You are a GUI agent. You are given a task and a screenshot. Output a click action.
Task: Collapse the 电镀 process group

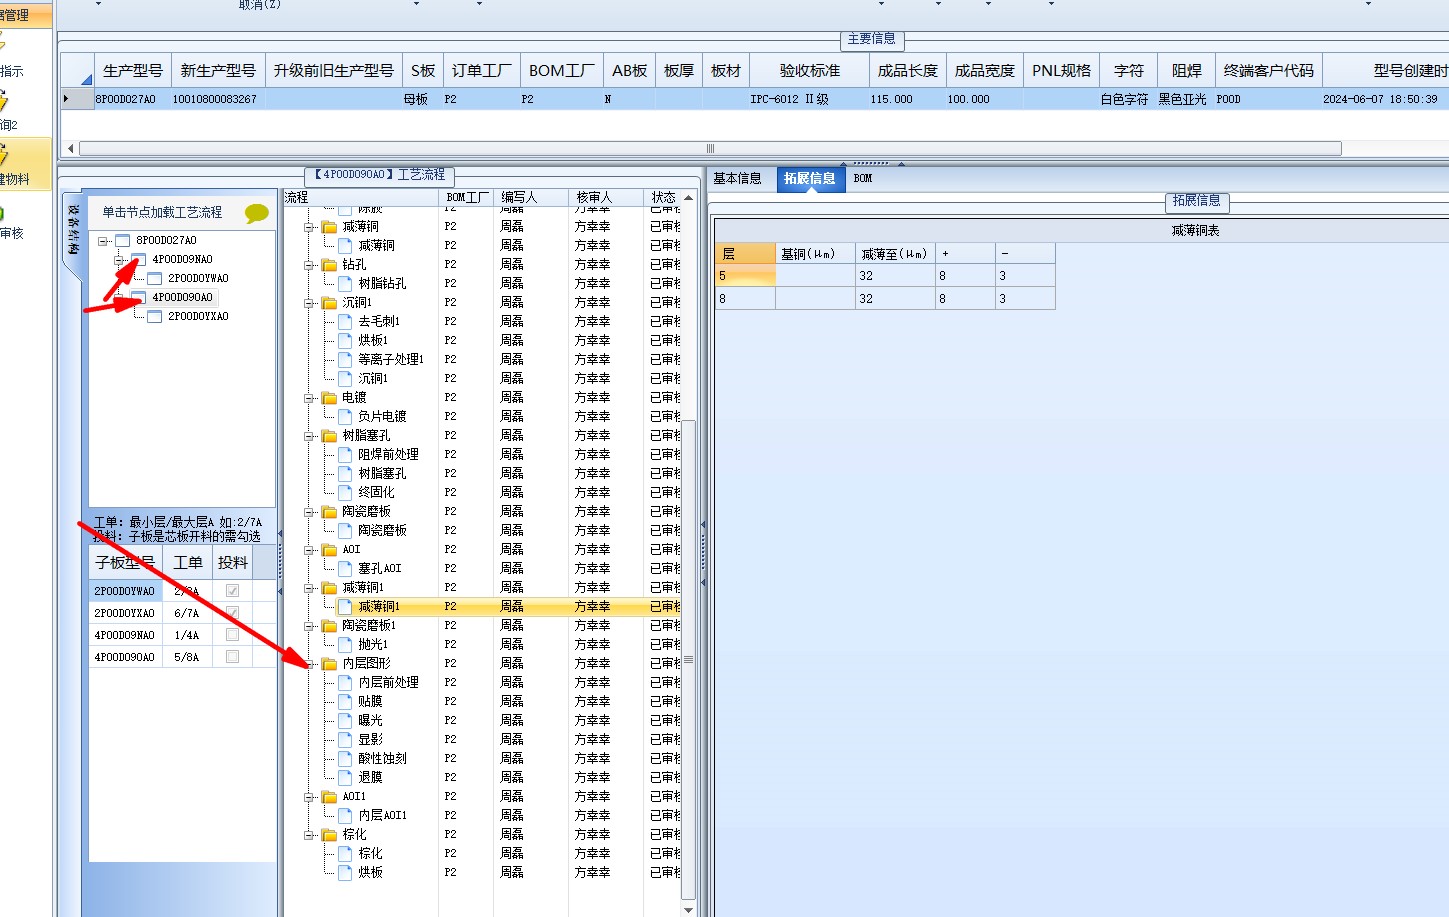(x=309, y=398)
